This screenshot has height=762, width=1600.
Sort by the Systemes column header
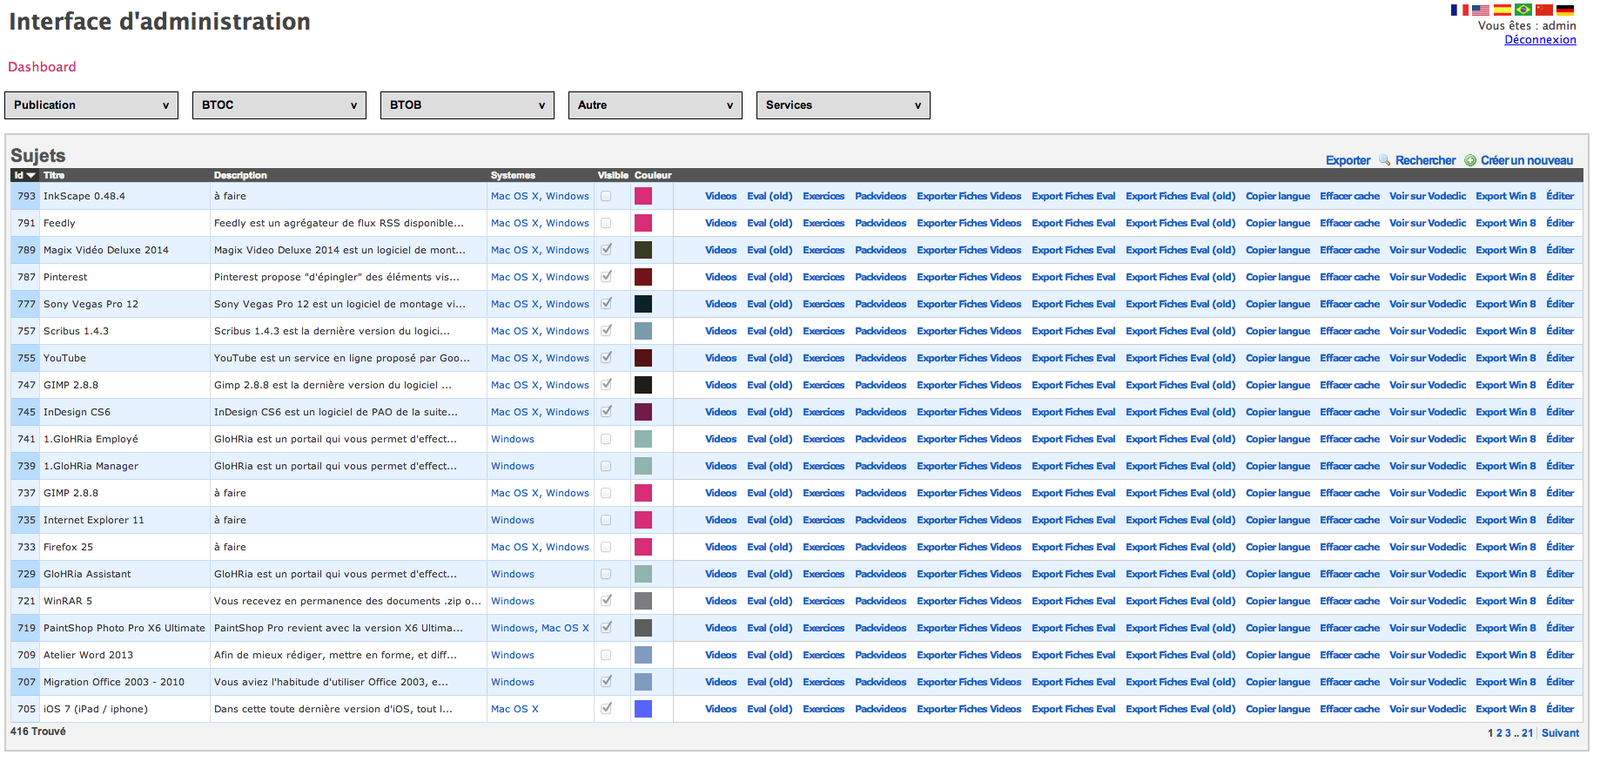pos(513,175)
